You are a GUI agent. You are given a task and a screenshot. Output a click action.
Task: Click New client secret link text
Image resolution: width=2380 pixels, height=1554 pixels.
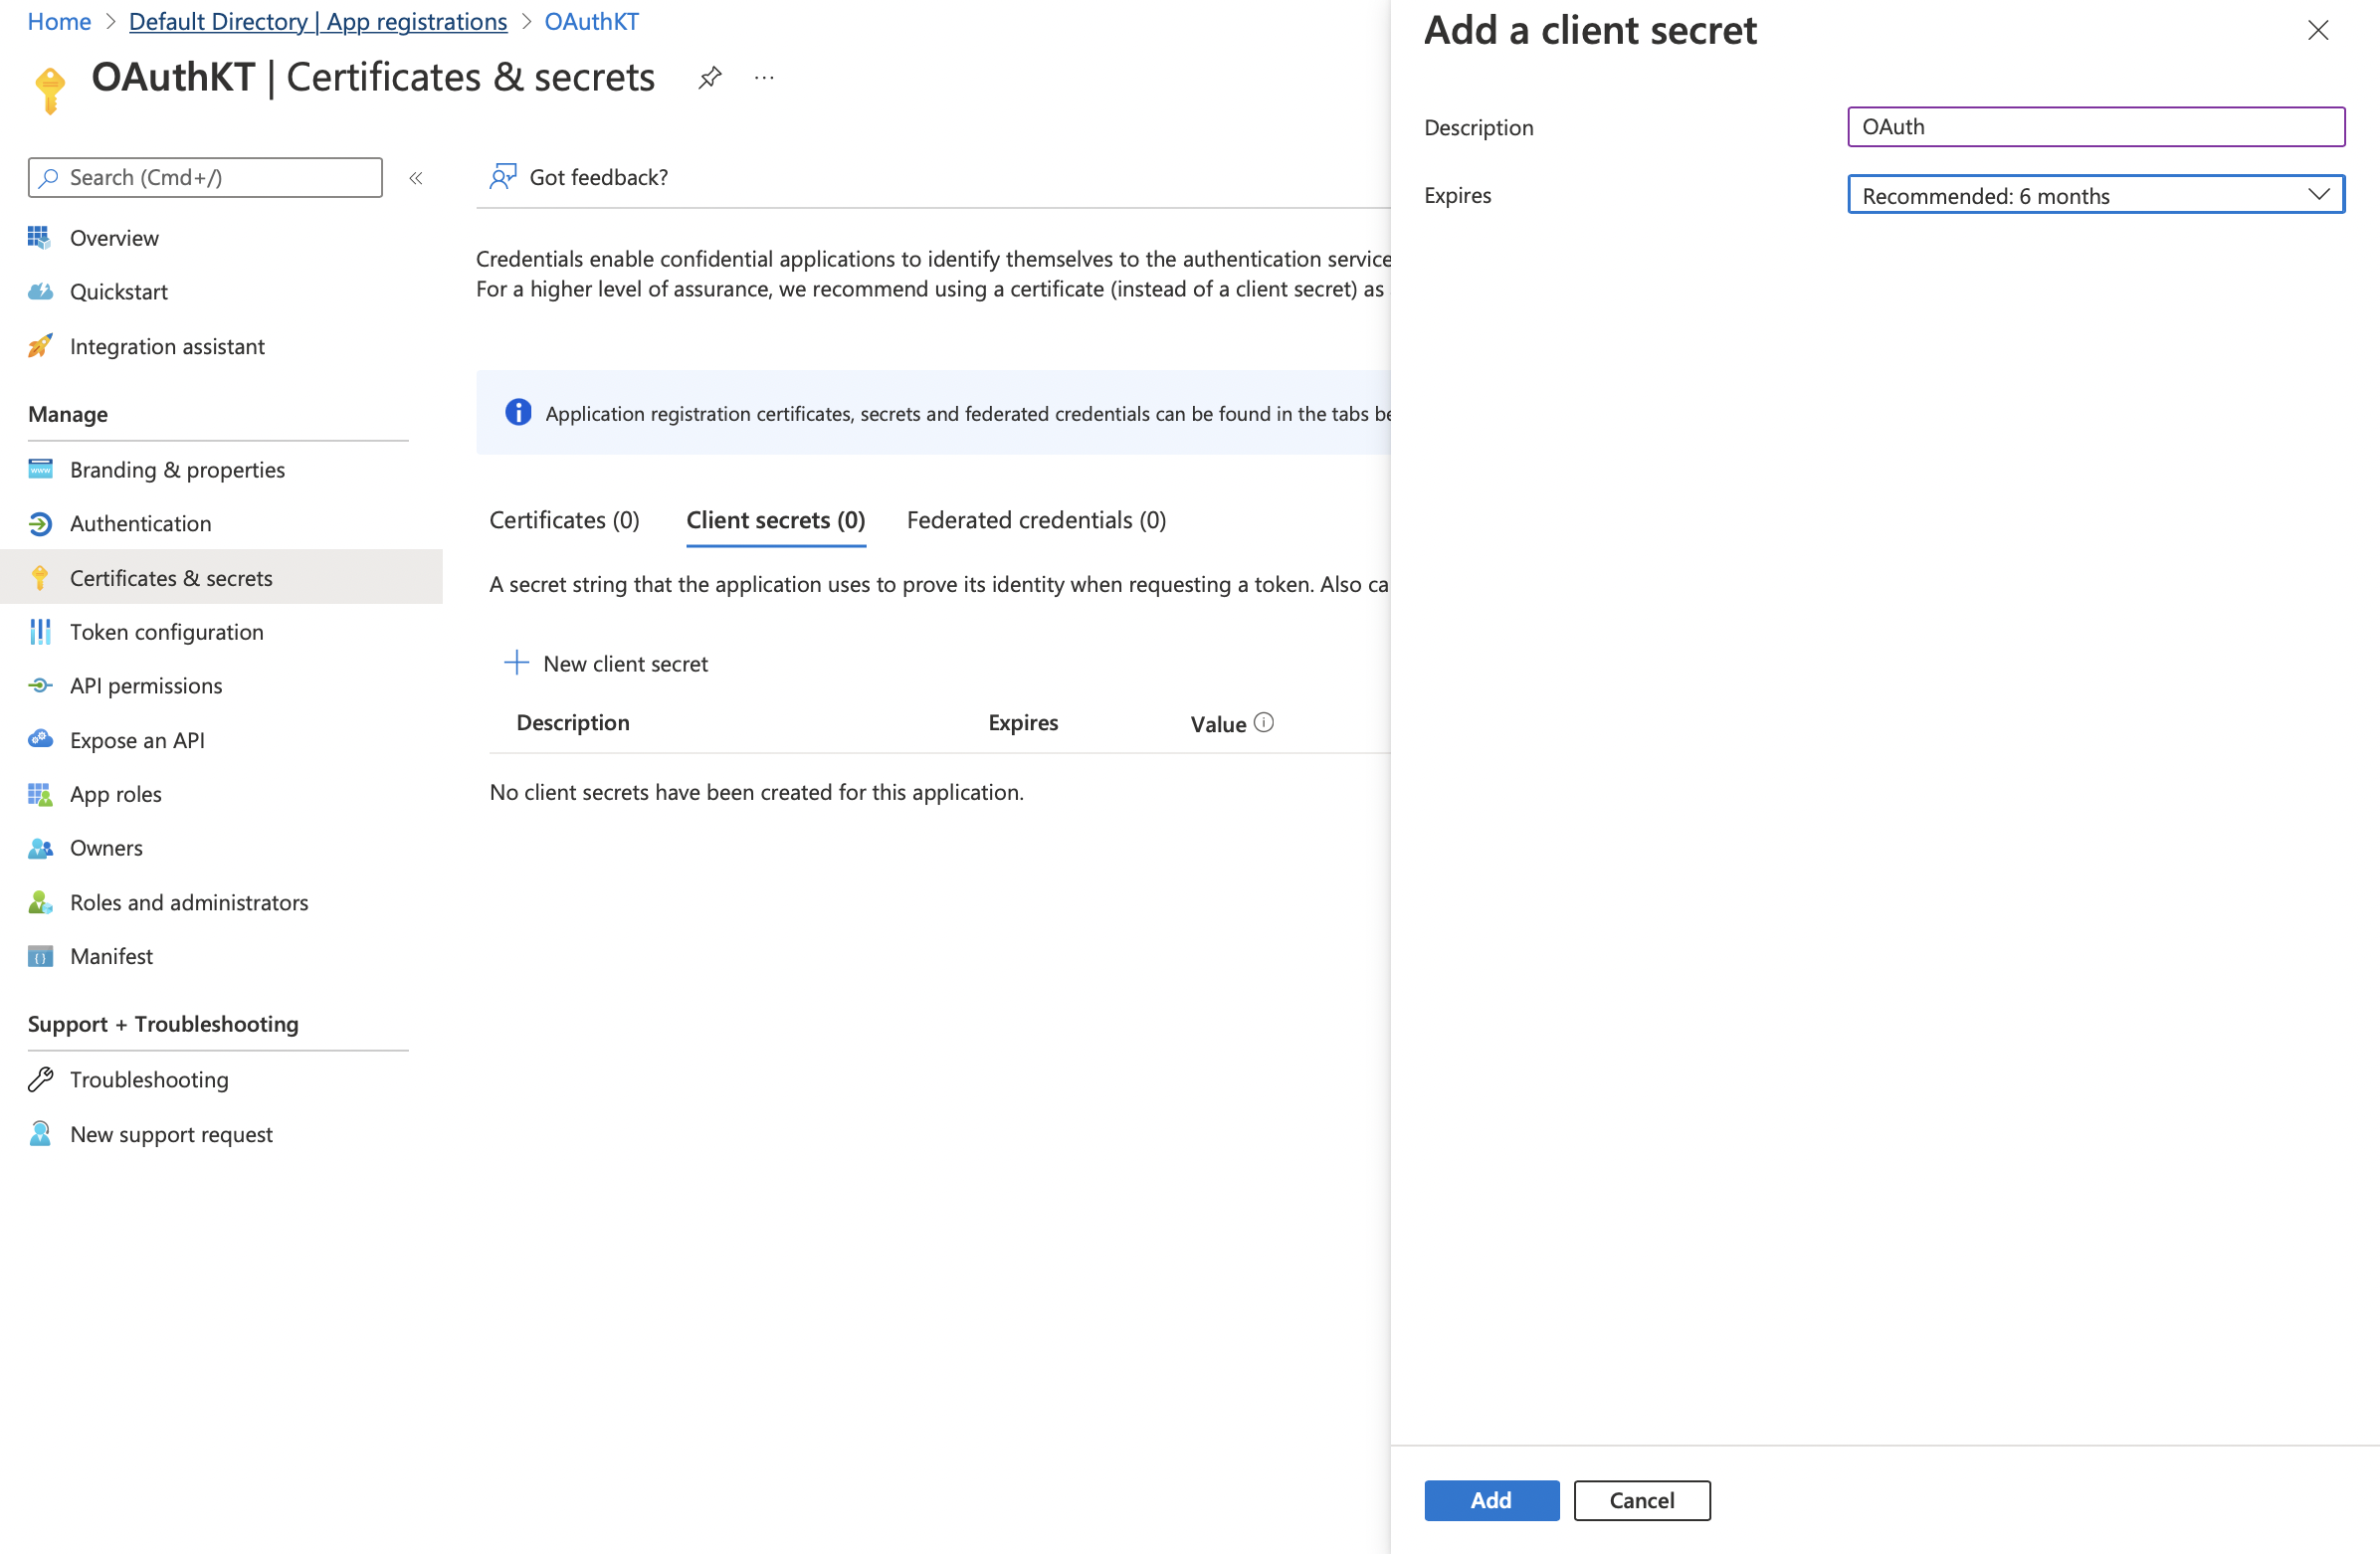click(625, 663)
